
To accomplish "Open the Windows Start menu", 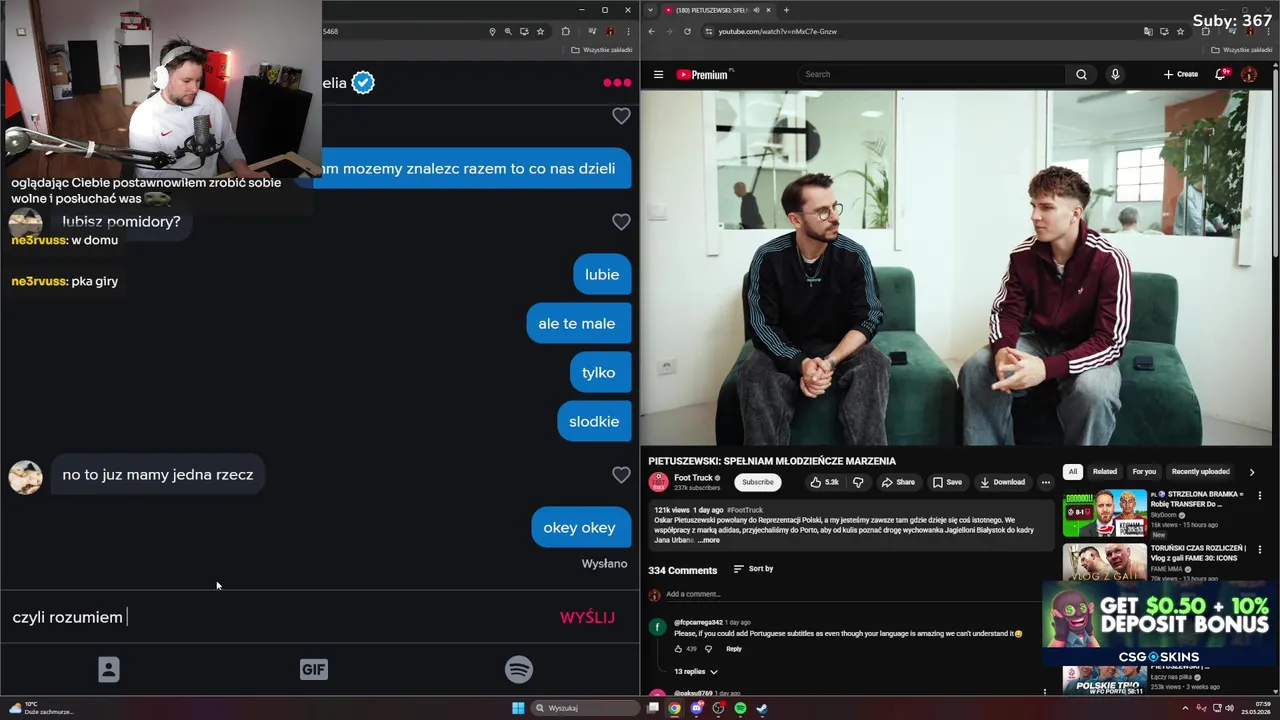I will point(518,708).
